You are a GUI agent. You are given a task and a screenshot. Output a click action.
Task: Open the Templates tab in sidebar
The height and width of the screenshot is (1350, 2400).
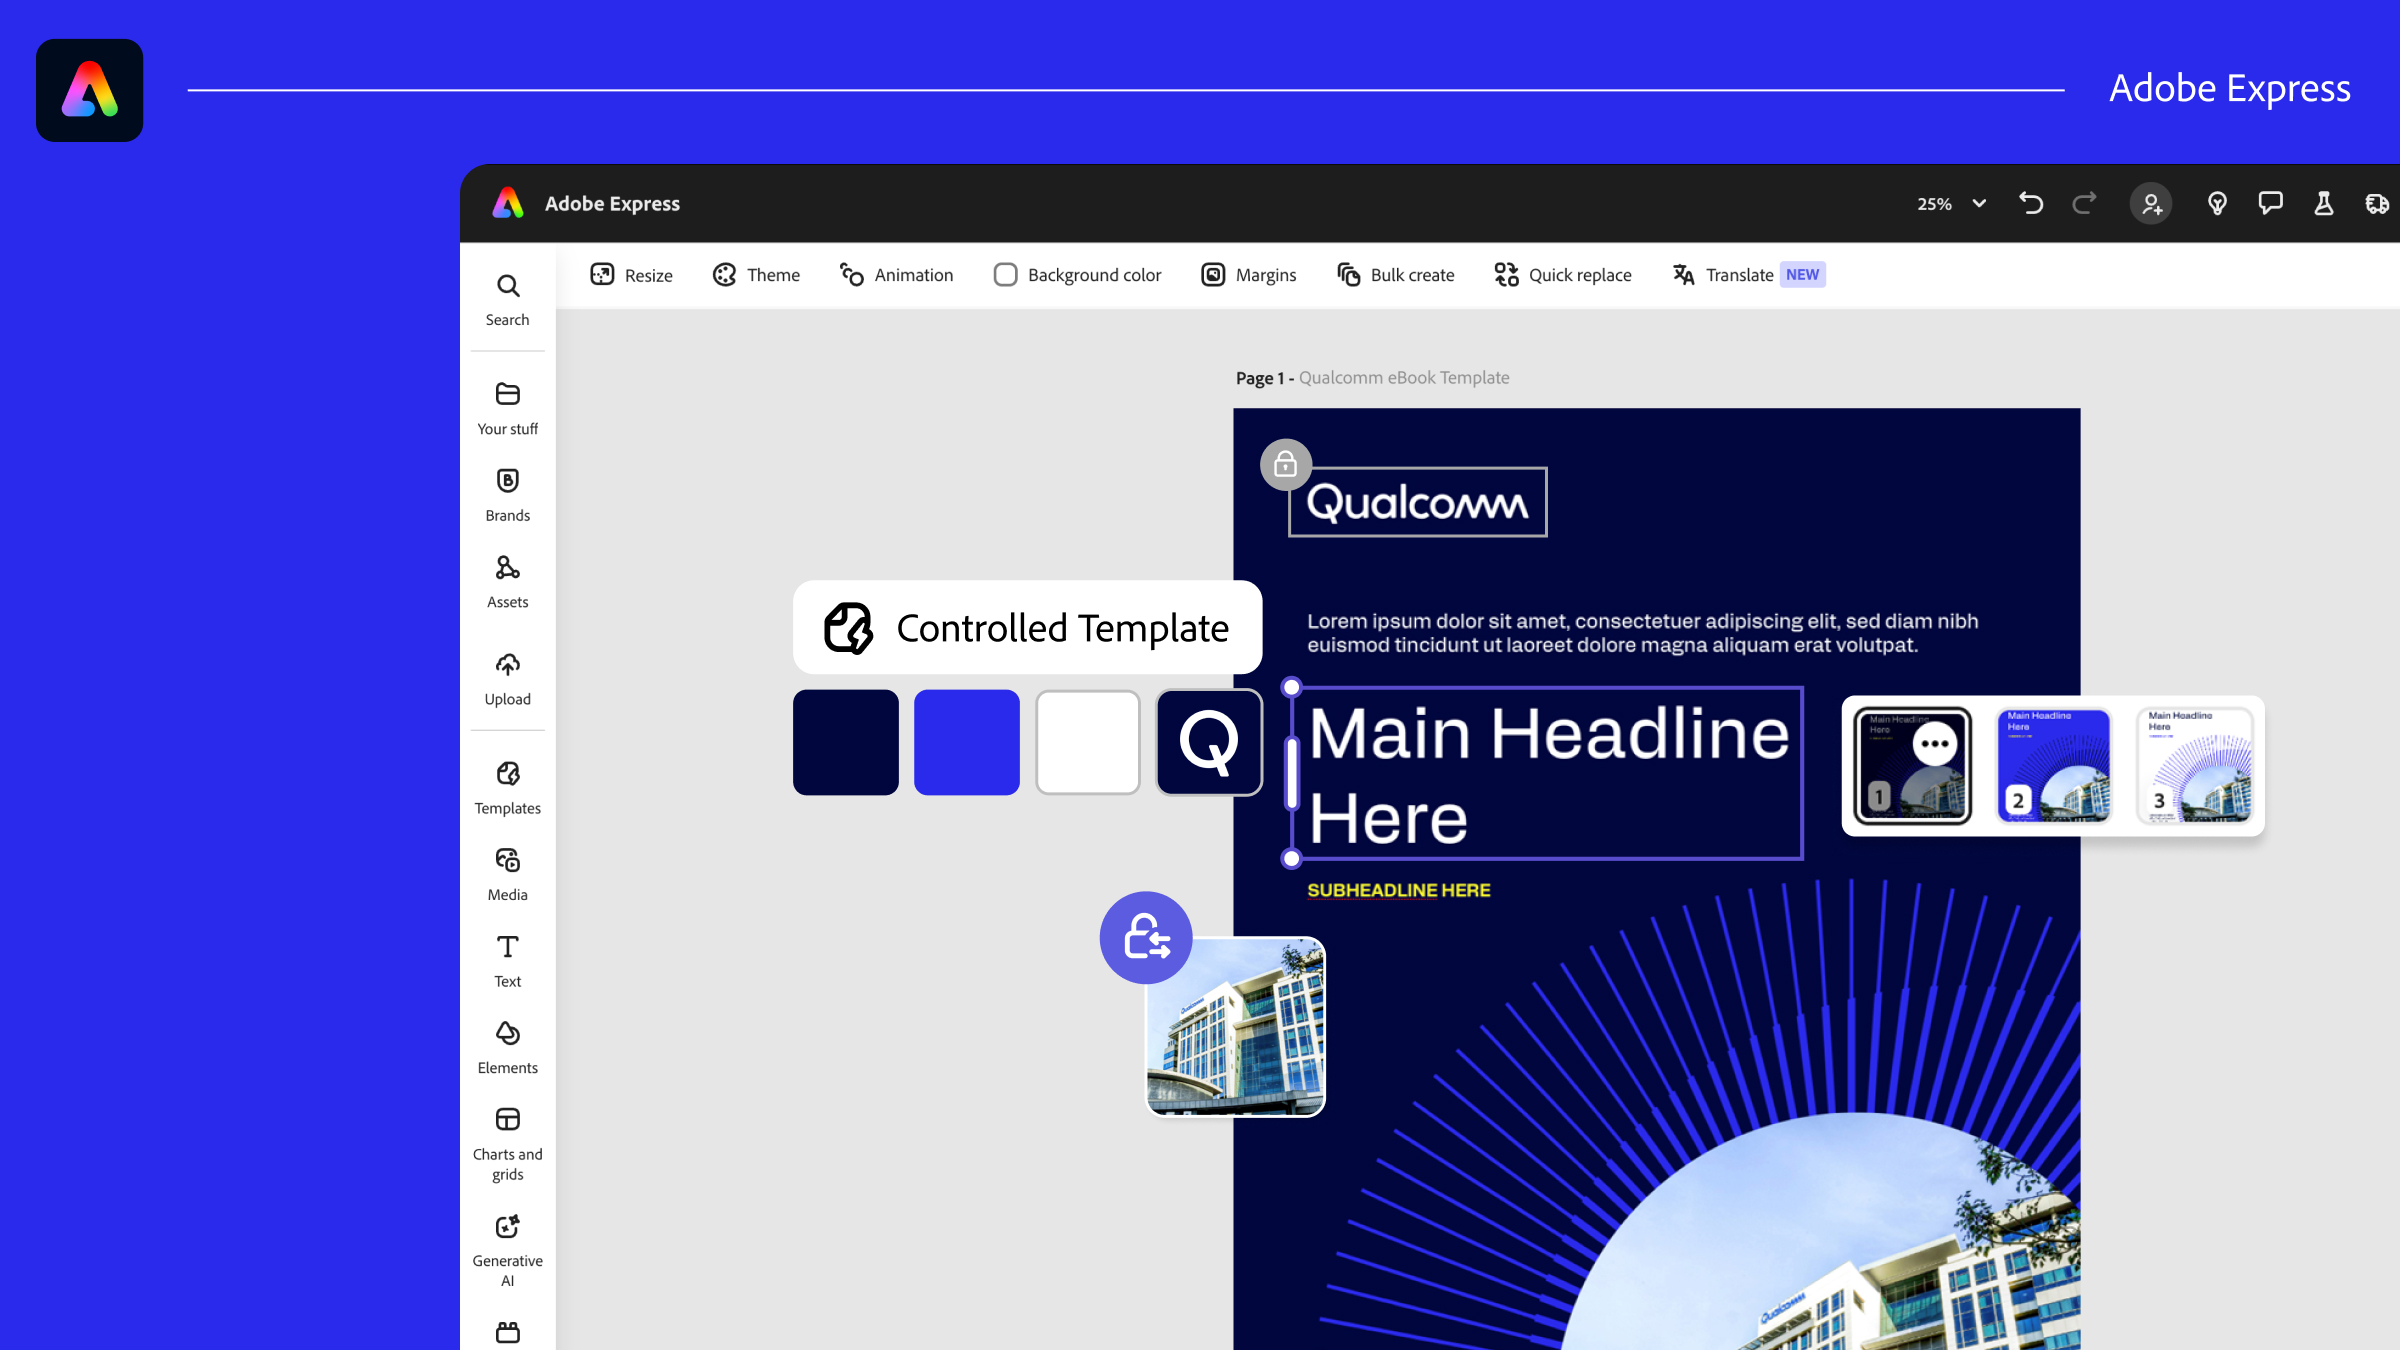(507, 788)
